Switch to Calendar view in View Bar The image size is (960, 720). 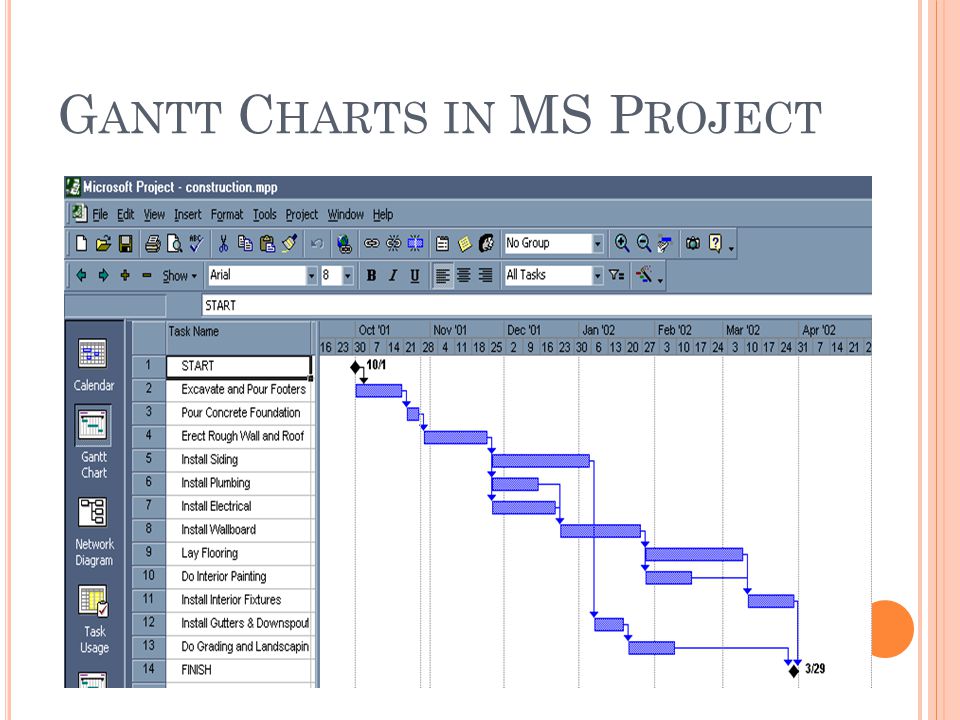point(94,365)
